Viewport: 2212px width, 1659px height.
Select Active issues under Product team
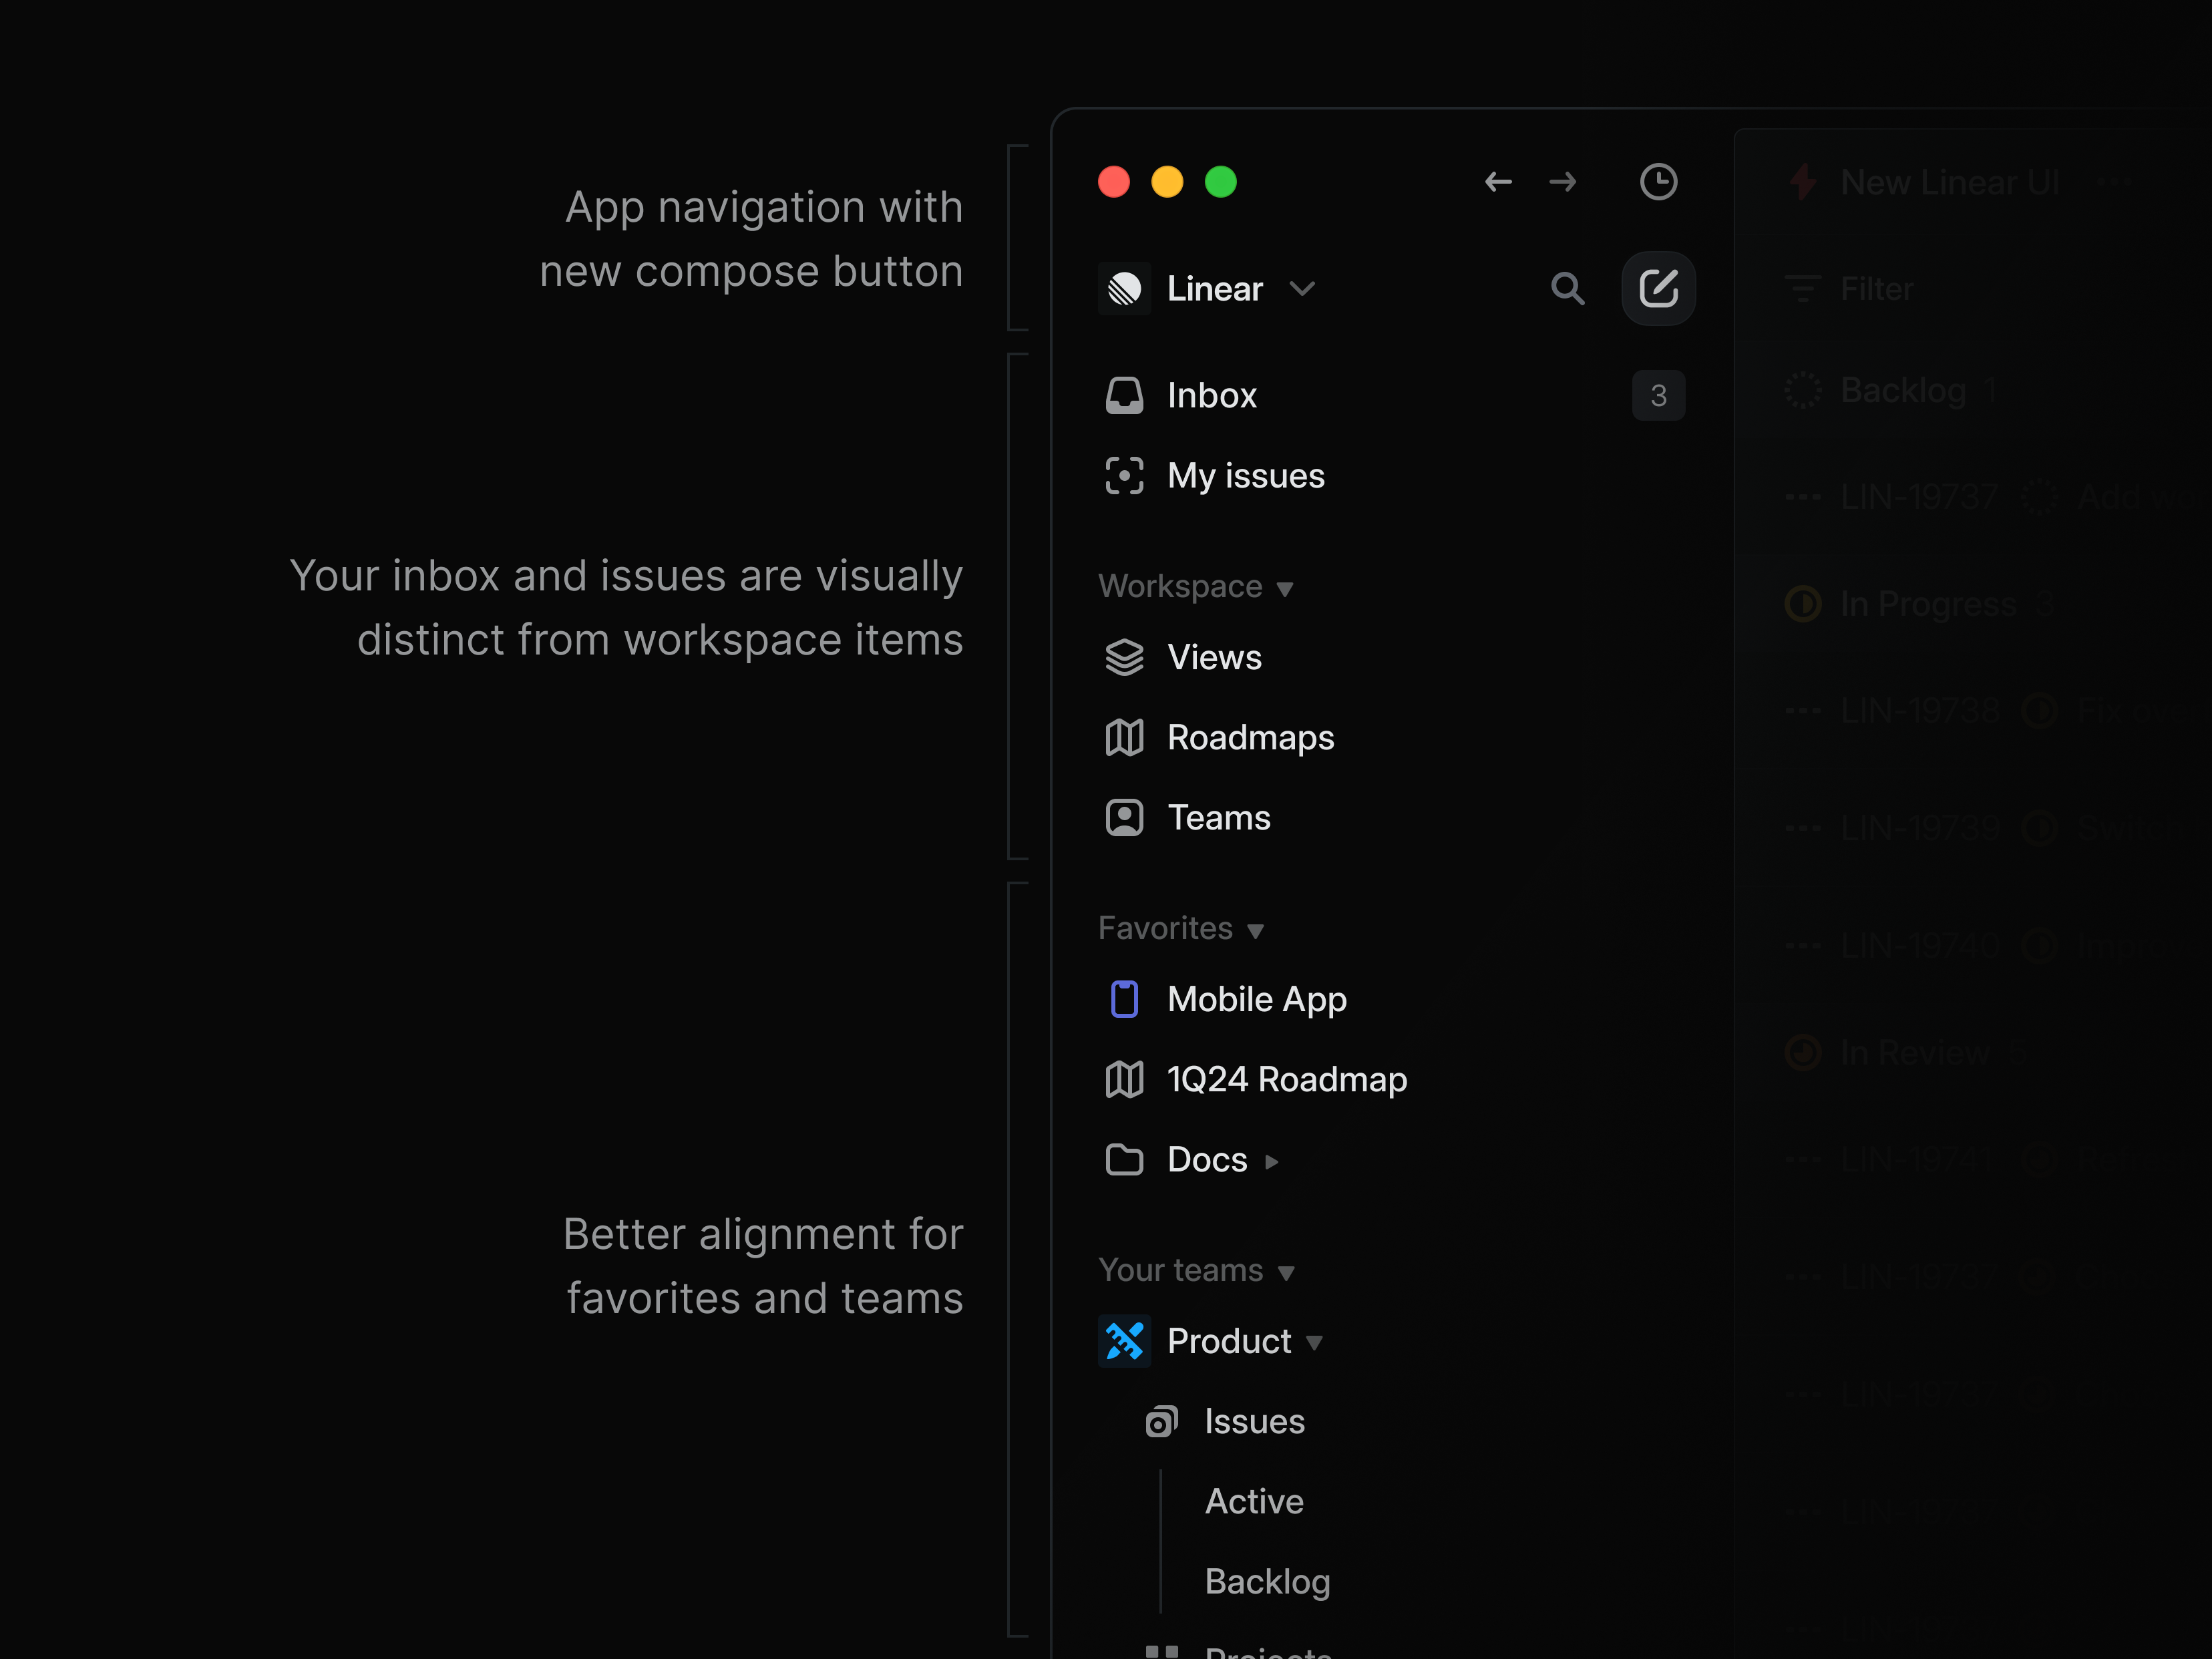(1254, 1501)
